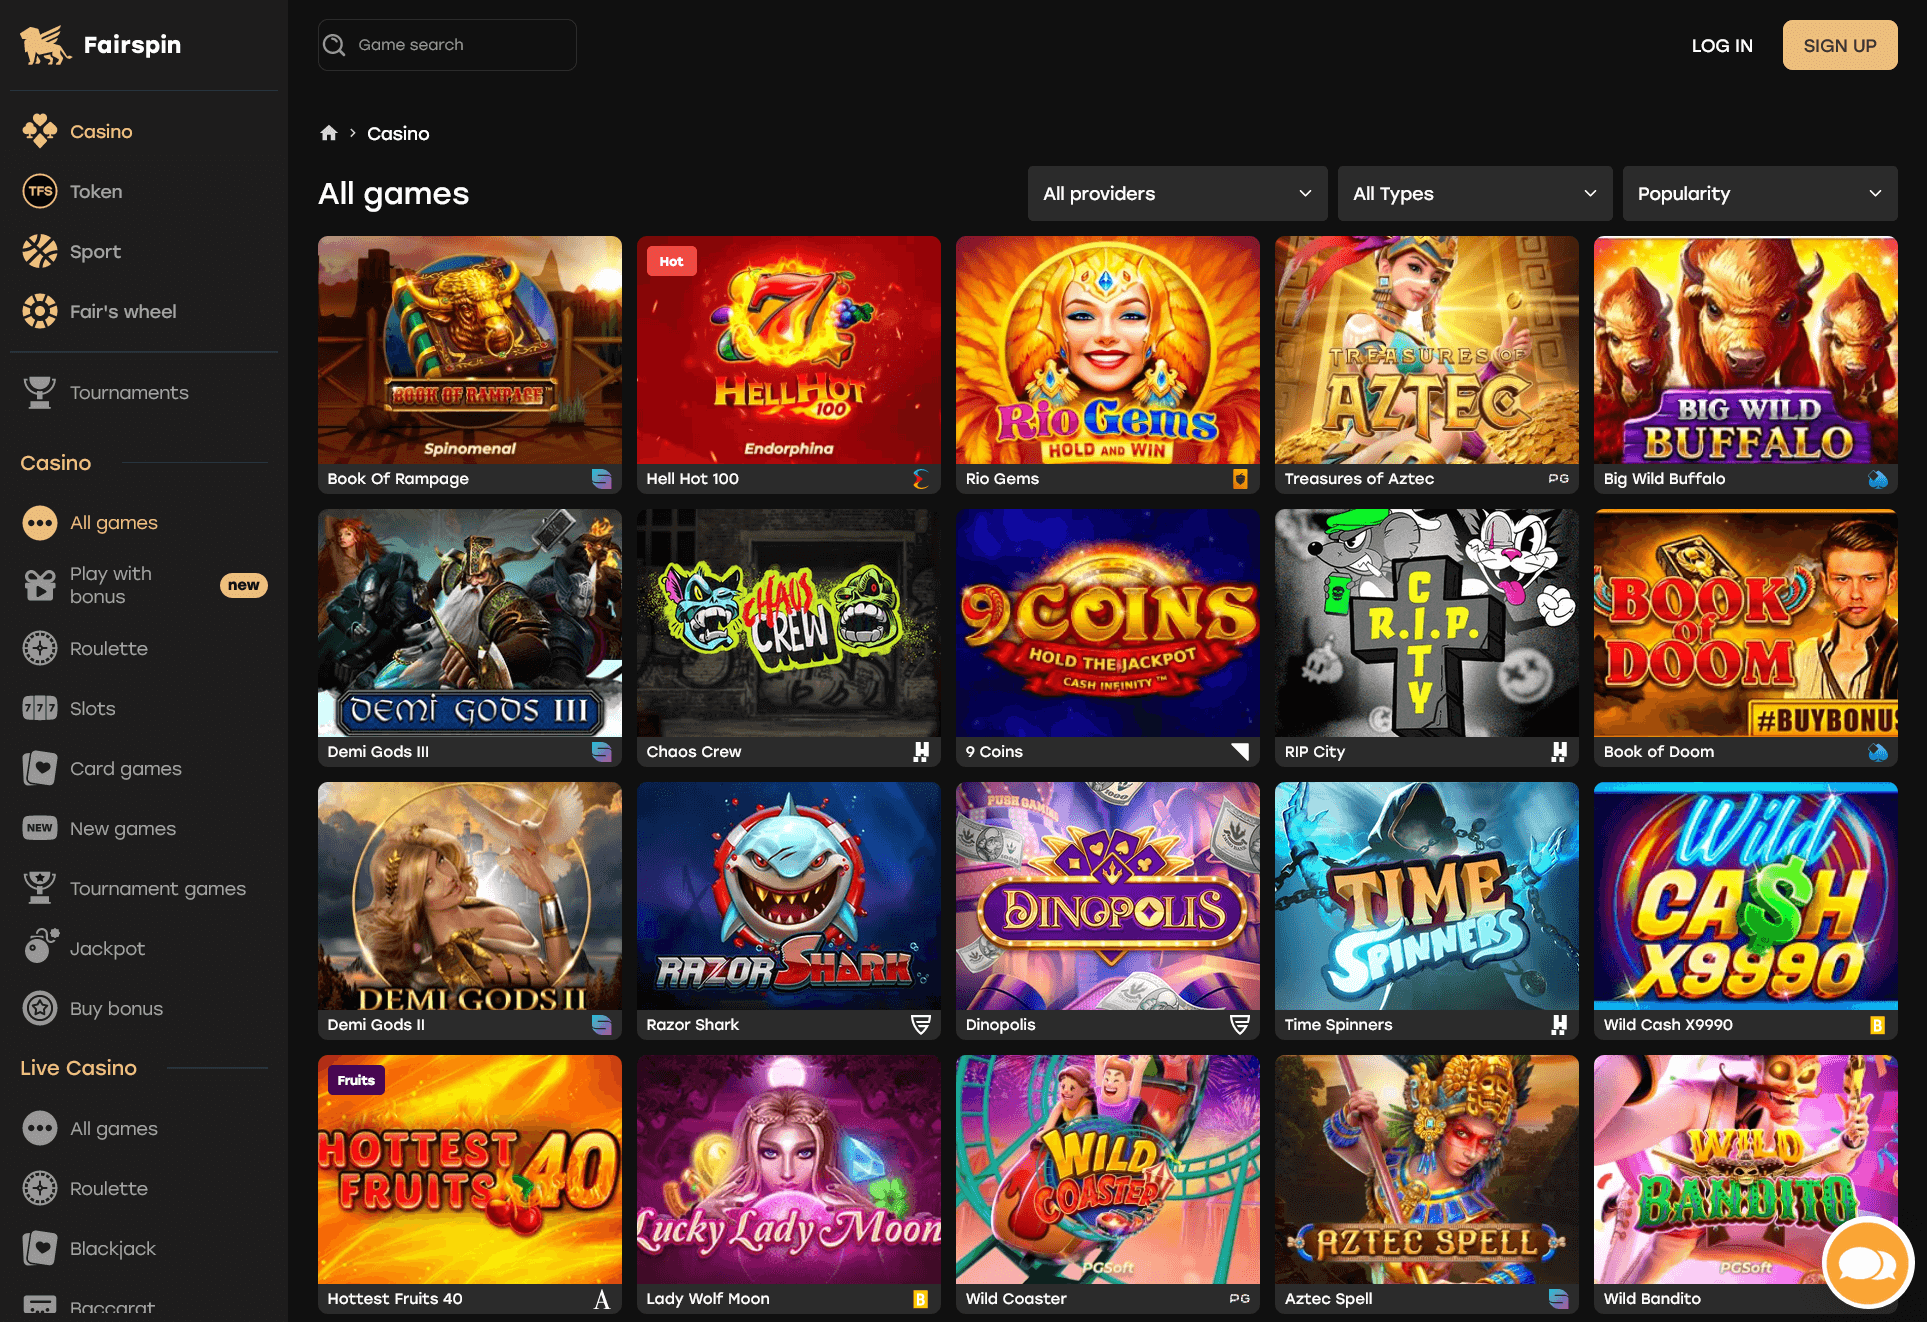The image size is (1927, 1322).
Task: Click the Game search input field
Action: tap(447, 45)
